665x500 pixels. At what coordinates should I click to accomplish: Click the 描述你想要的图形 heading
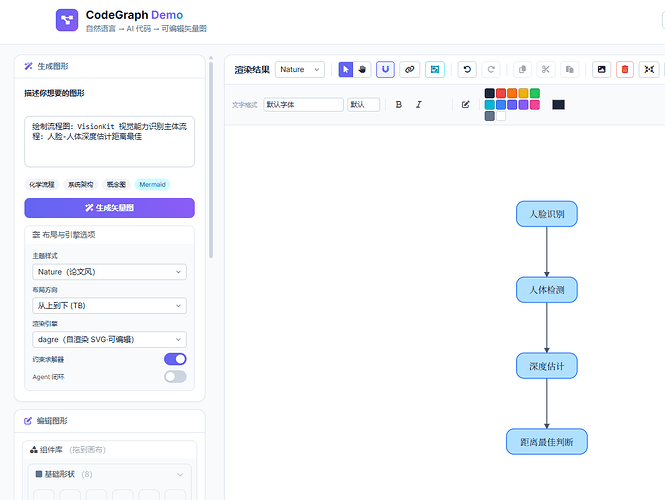[54, 93]
